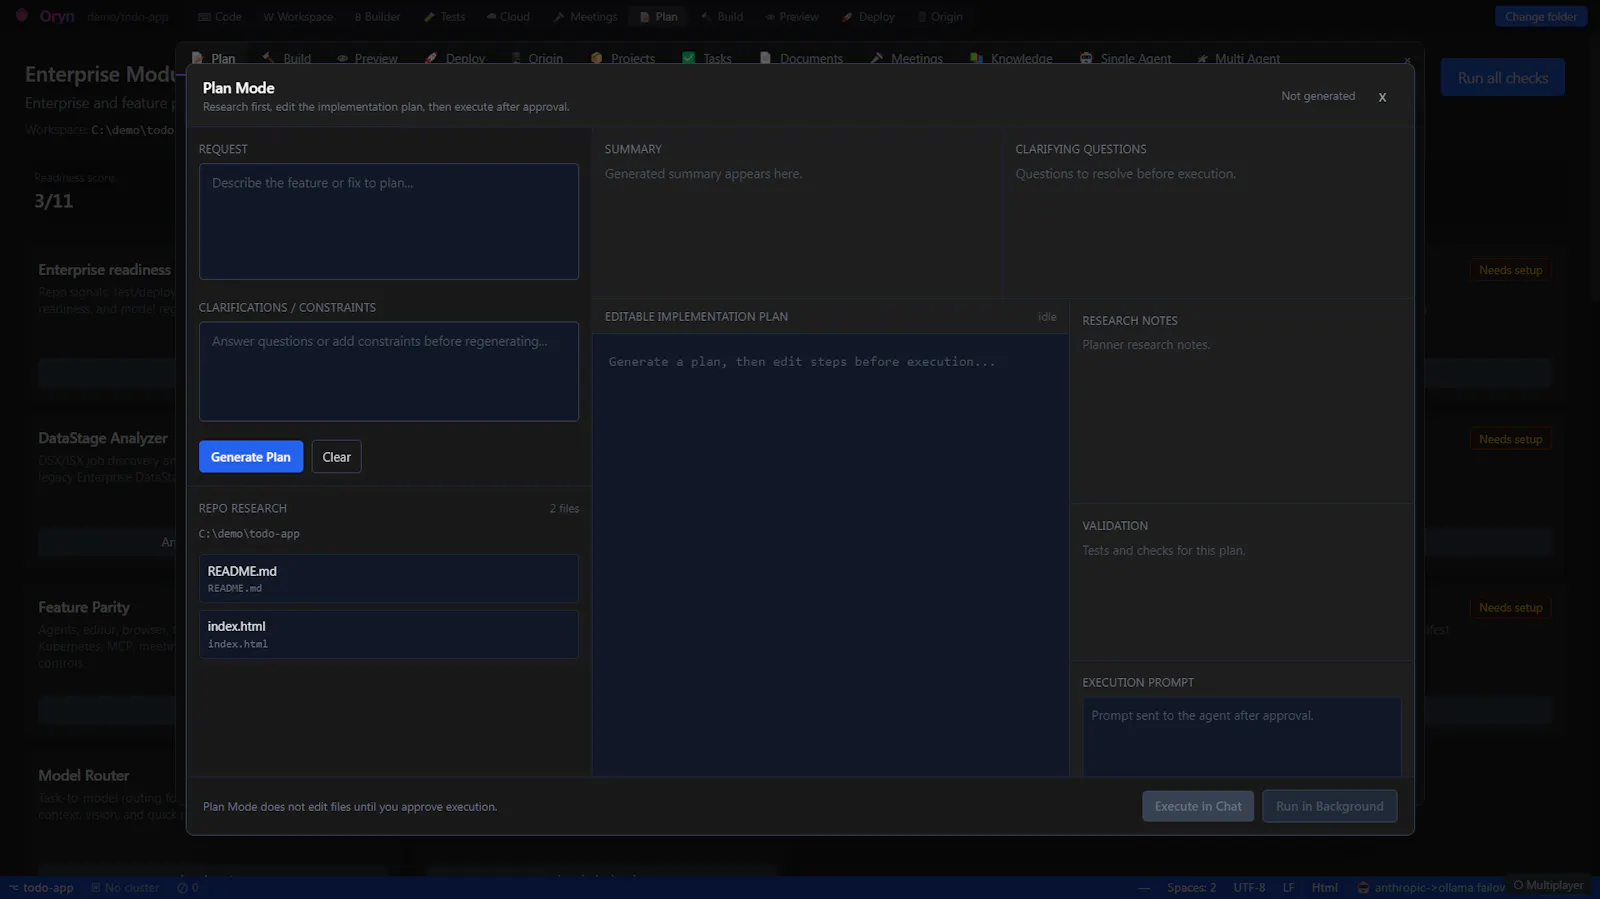Click Run in Background button

click(1330, 806)
